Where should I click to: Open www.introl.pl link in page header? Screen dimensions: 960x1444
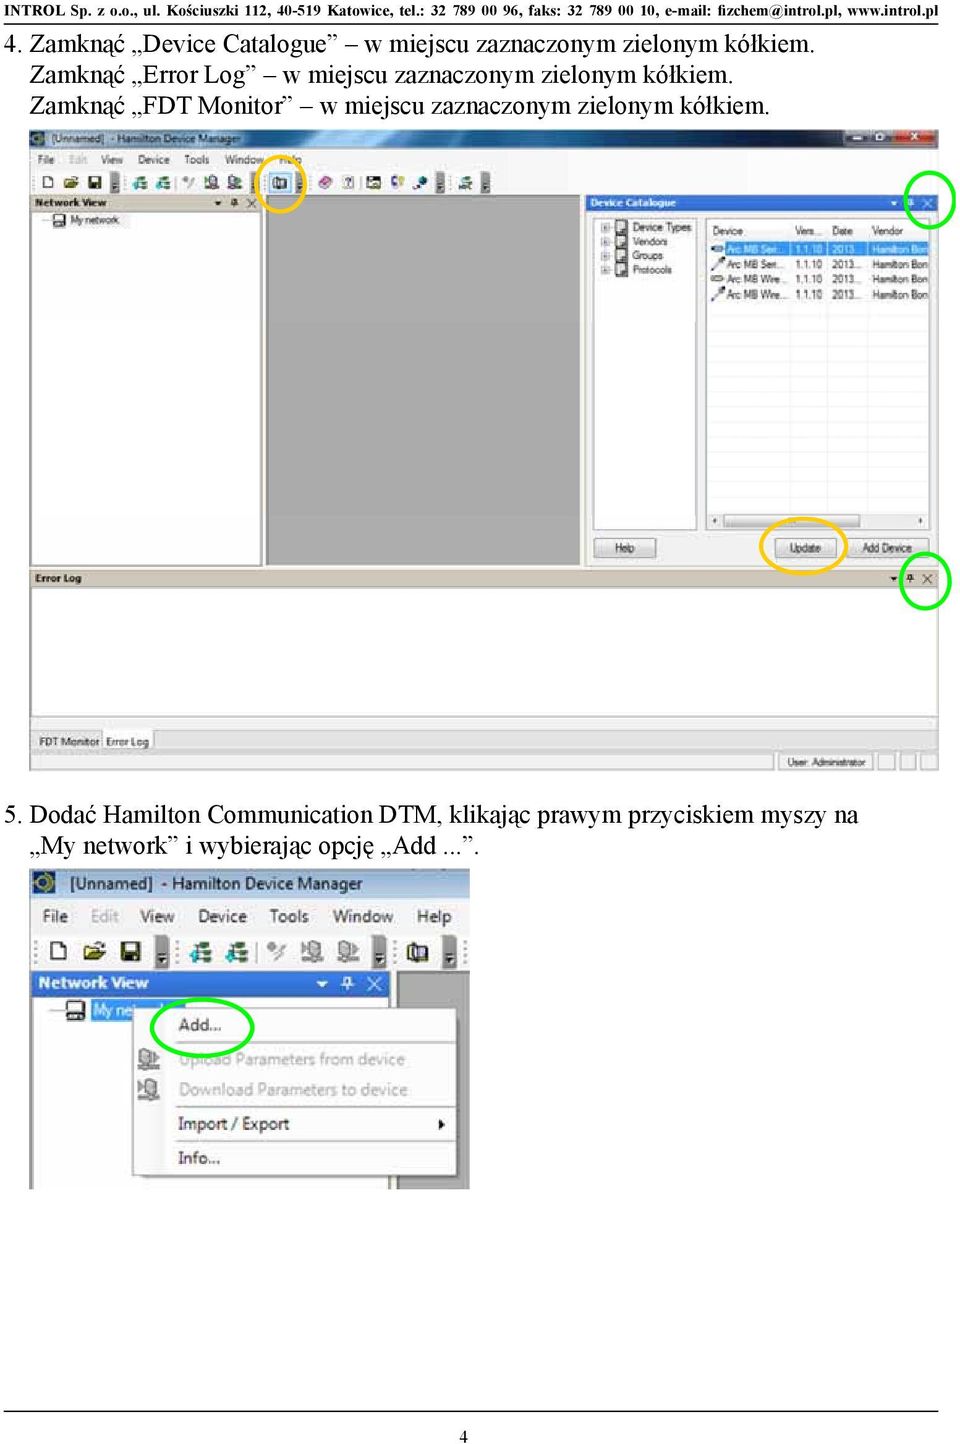(x=893, y=11)
